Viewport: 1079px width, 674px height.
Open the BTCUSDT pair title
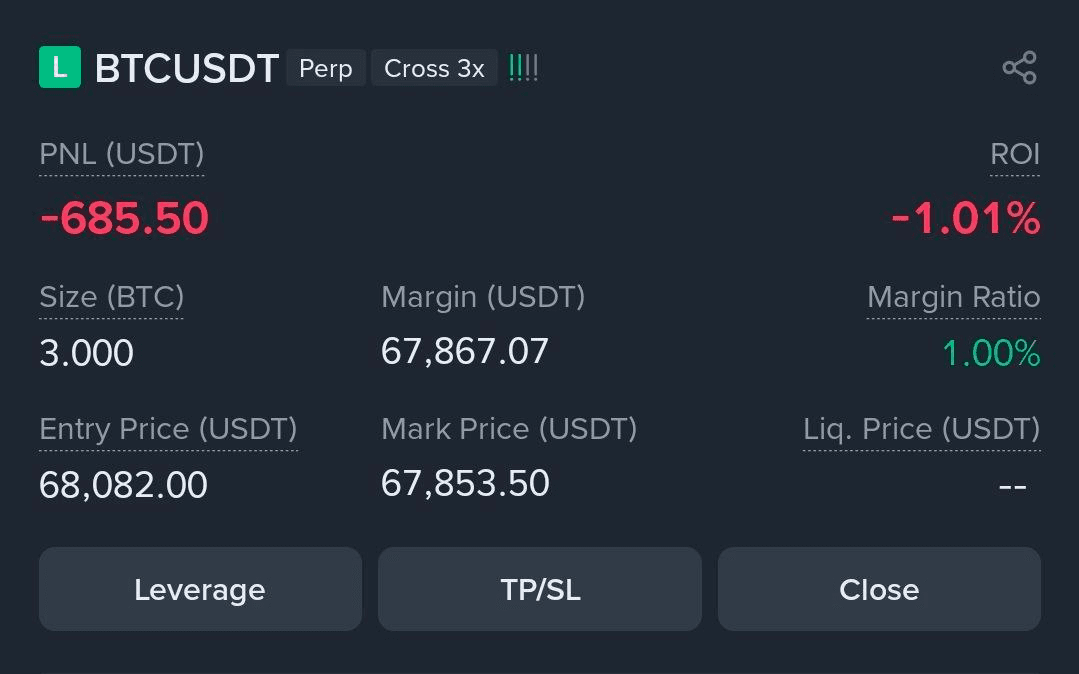(x=186, y=68)
